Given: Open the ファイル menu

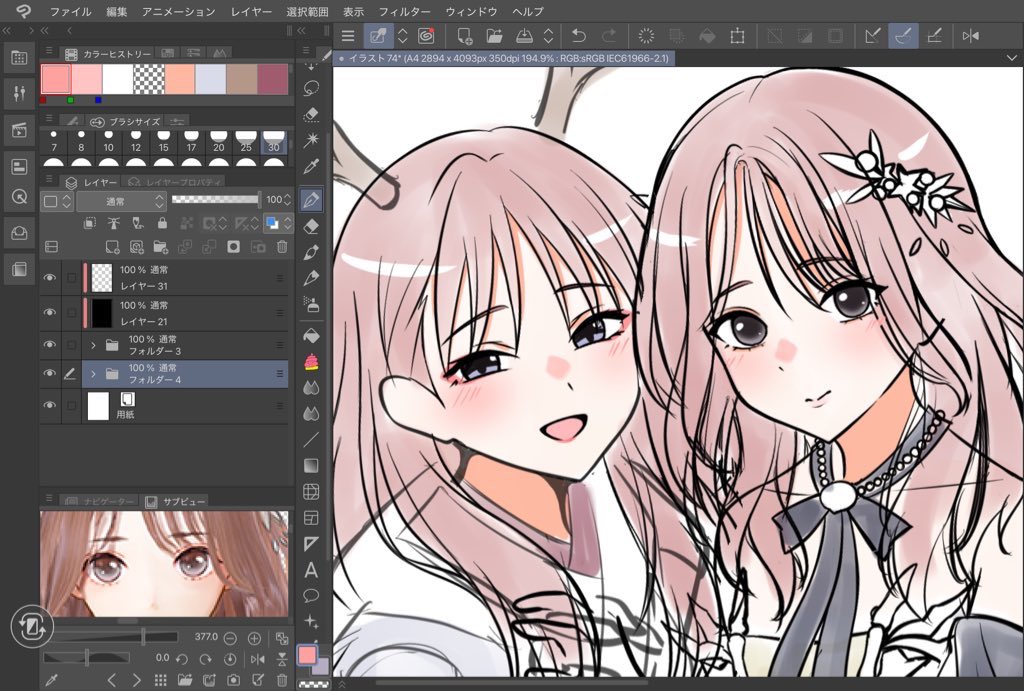Looking at the screenshot, I should click(71, 12).
